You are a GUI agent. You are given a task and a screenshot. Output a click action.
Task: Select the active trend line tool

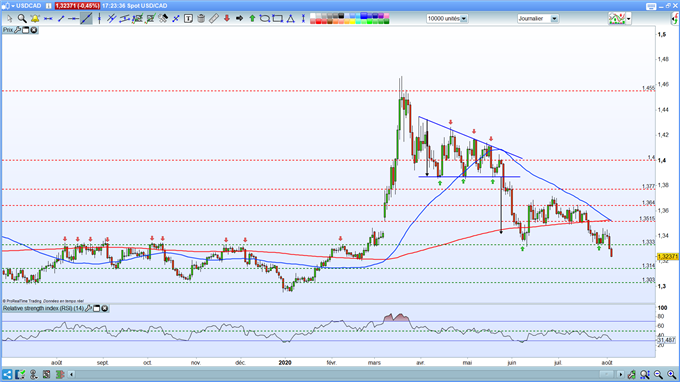(86, 19)
